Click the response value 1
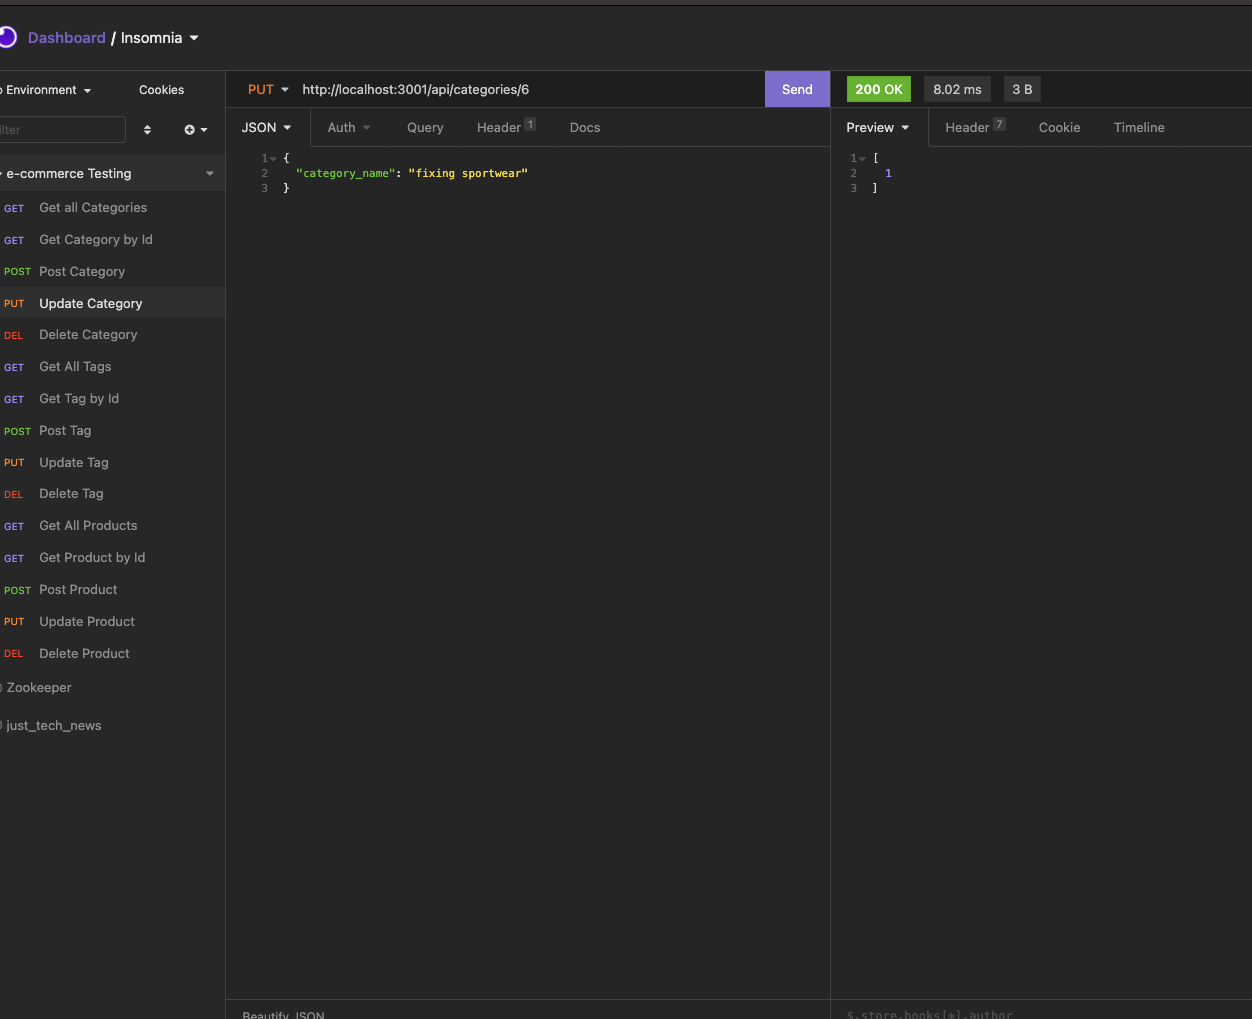 (888, 174)
